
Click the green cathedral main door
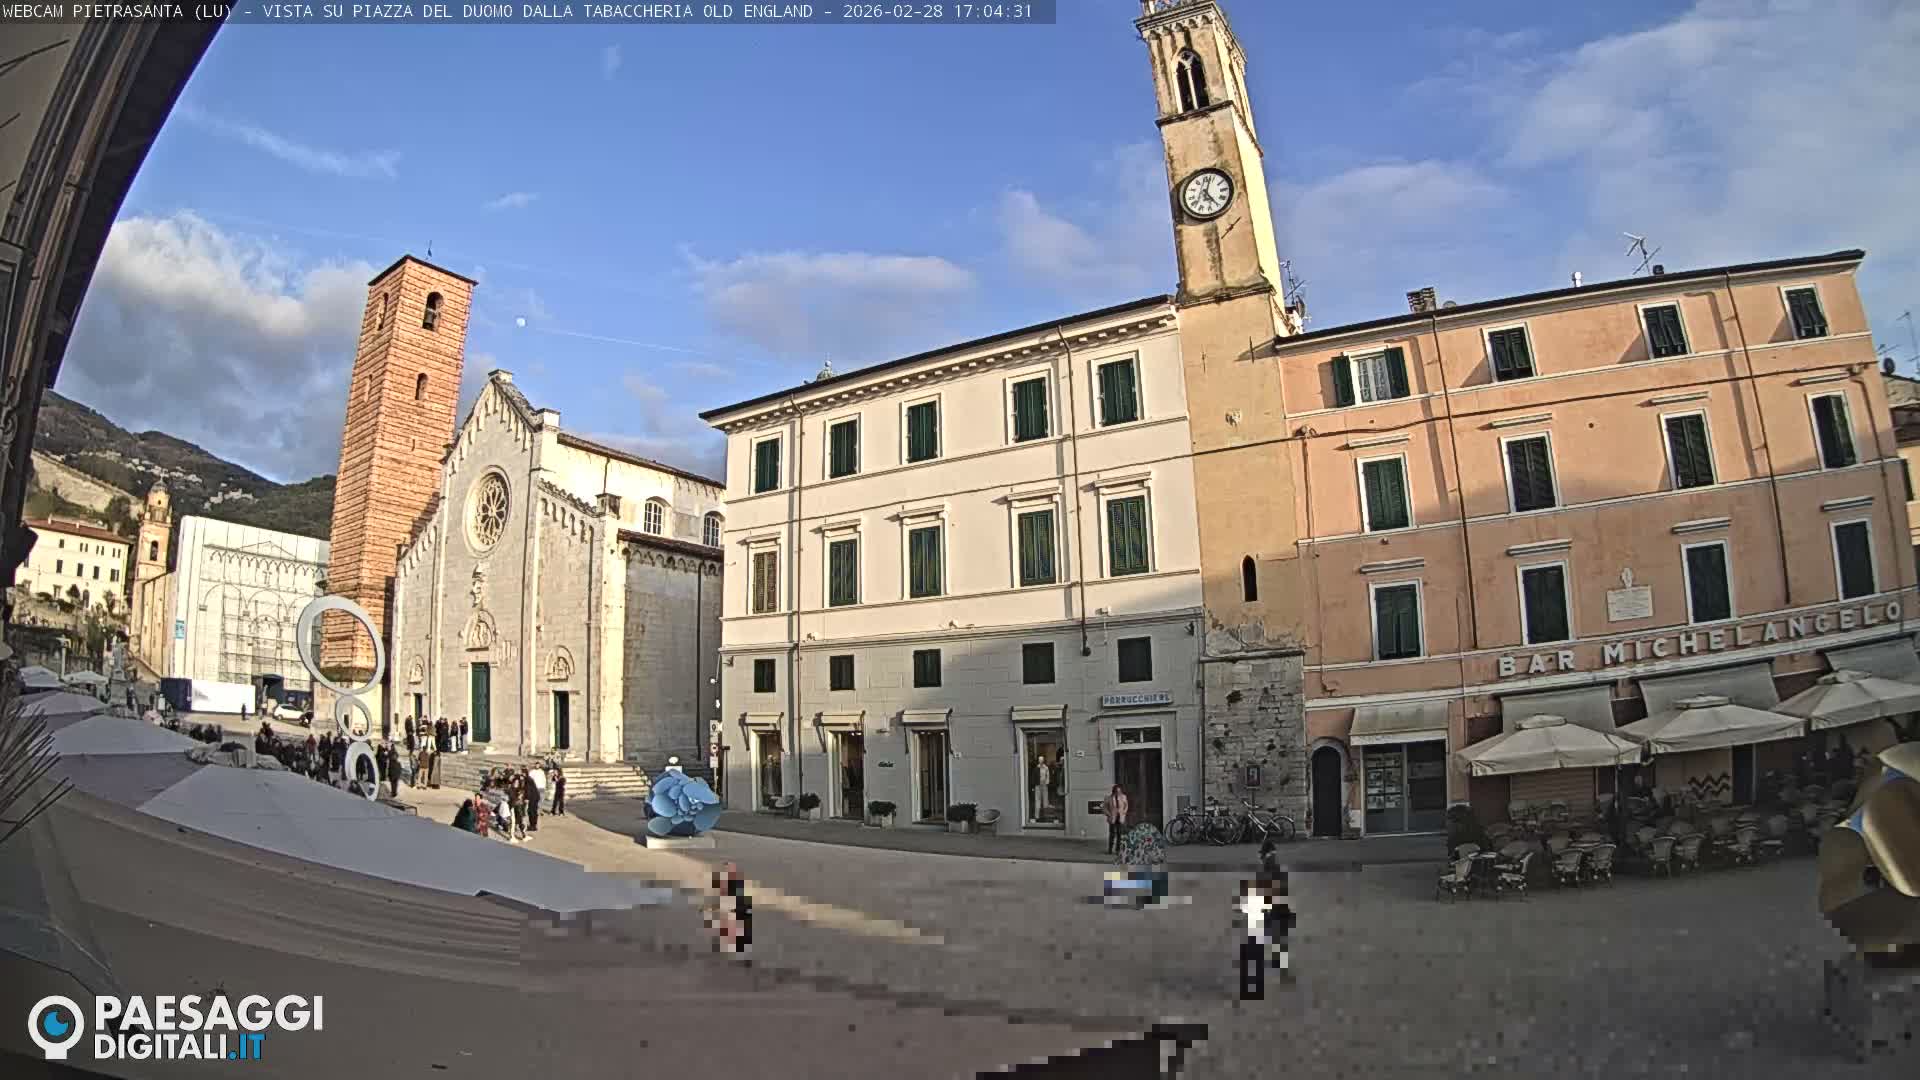point(480,702)
